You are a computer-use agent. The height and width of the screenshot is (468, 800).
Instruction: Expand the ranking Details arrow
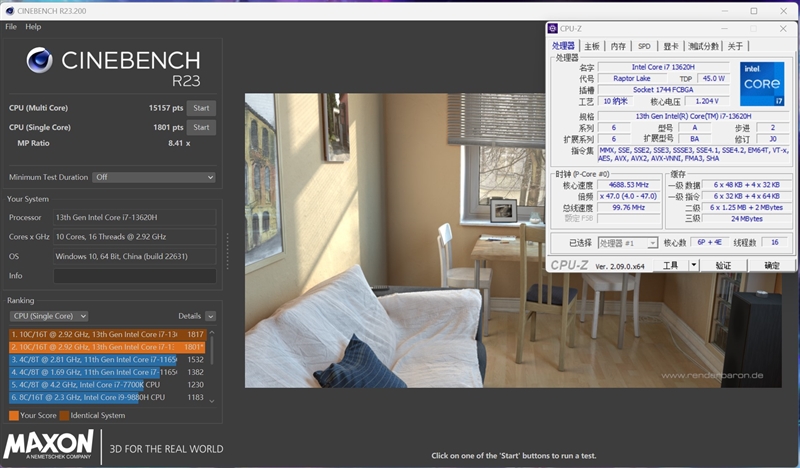(x=210, y=316)
